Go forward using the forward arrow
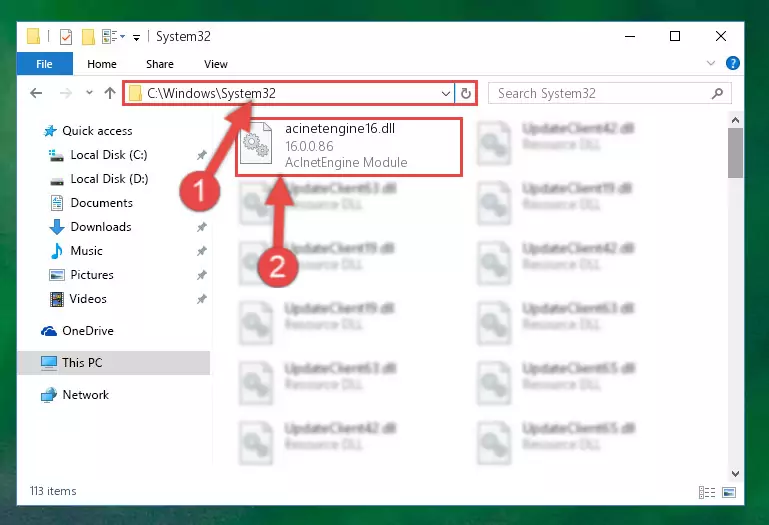Viewport: 769px width, 525px height. pyautogui.click(x=65, y=93)
